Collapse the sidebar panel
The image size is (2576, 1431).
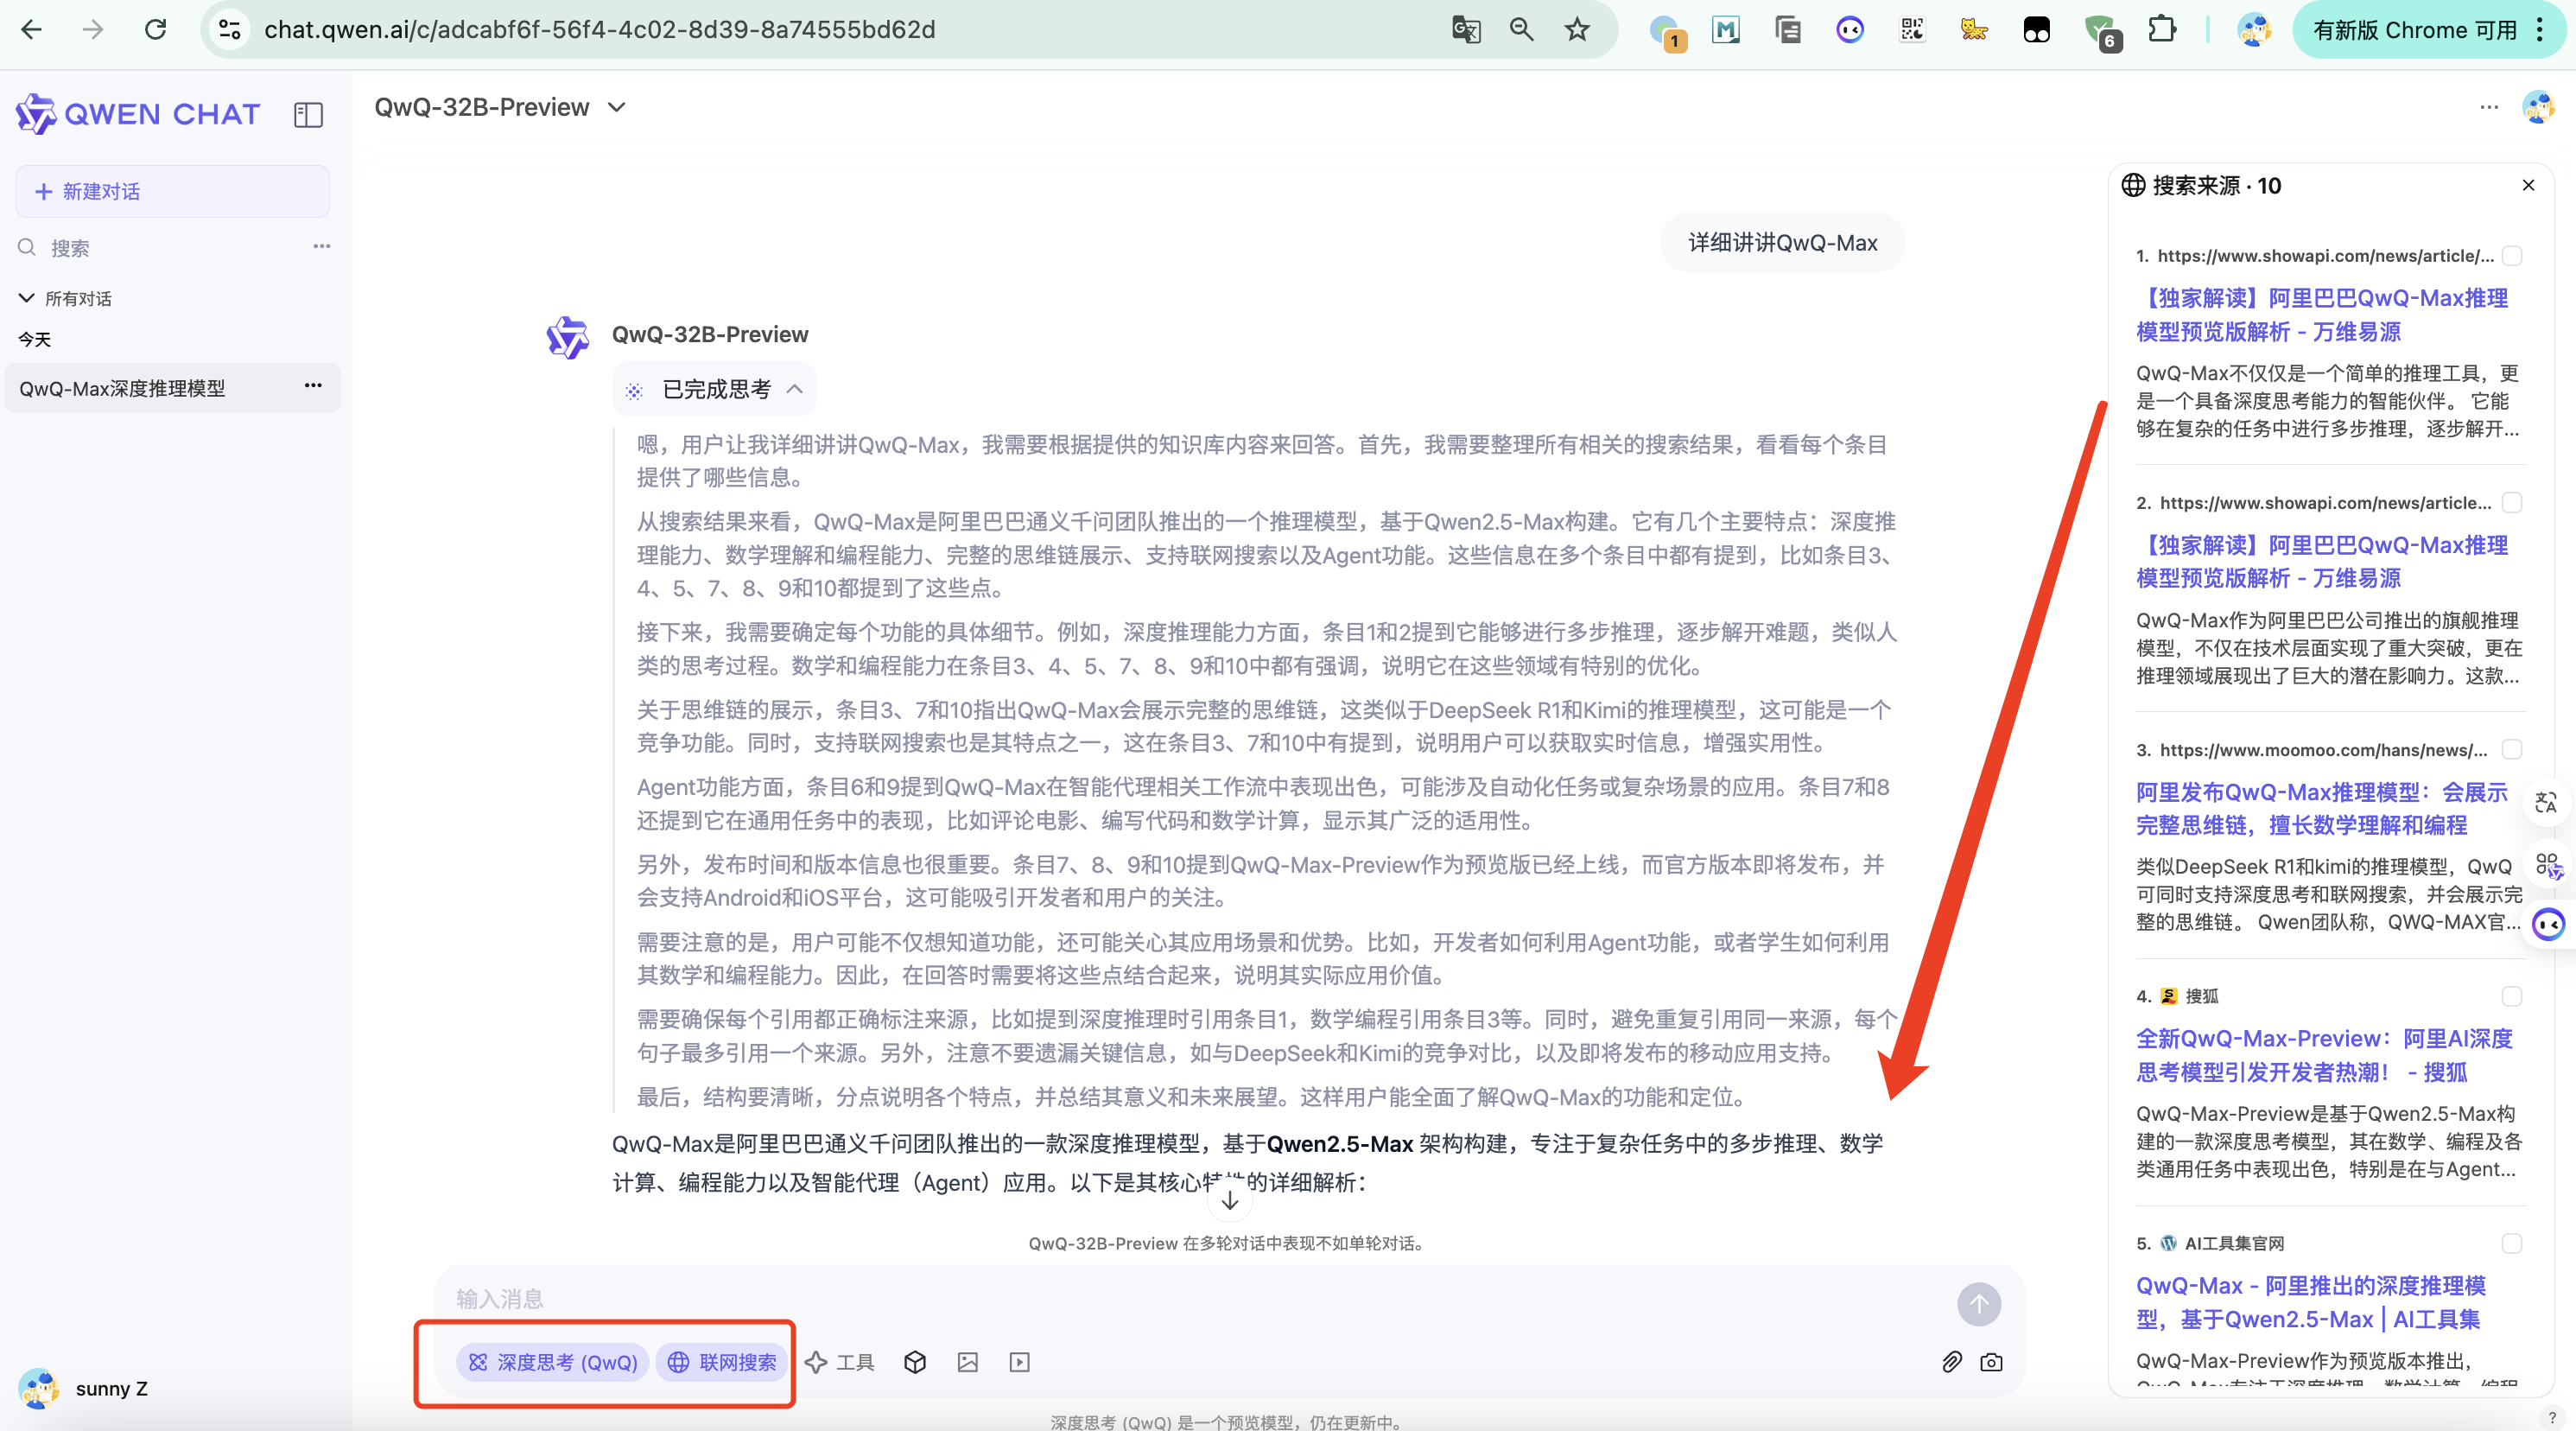click(x=308, y=115)
